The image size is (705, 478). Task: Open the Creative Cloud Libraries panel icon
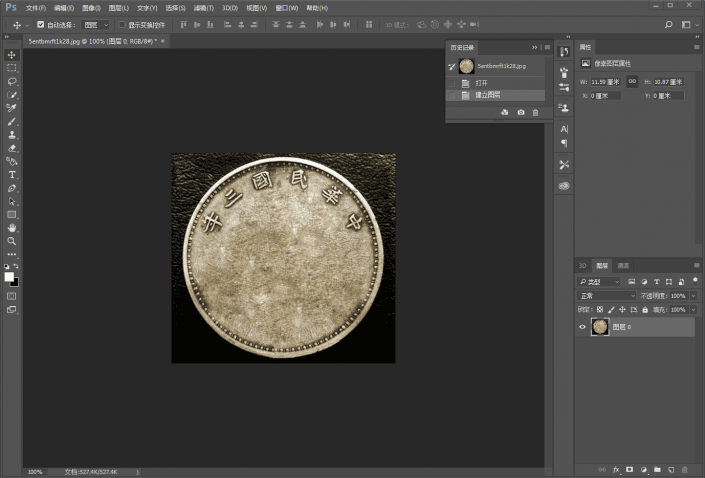click(x=564, y=186)
